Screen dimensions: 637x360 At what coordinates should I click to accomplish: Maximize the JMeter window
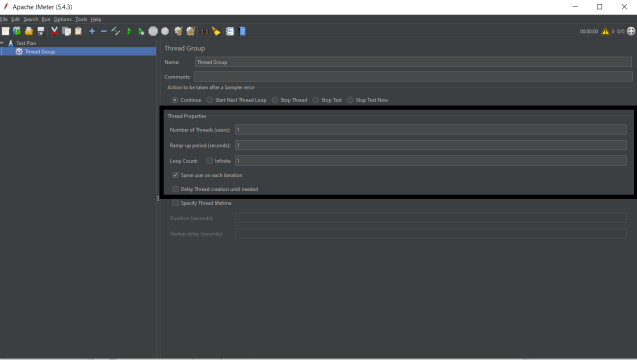tap(599, 7)
